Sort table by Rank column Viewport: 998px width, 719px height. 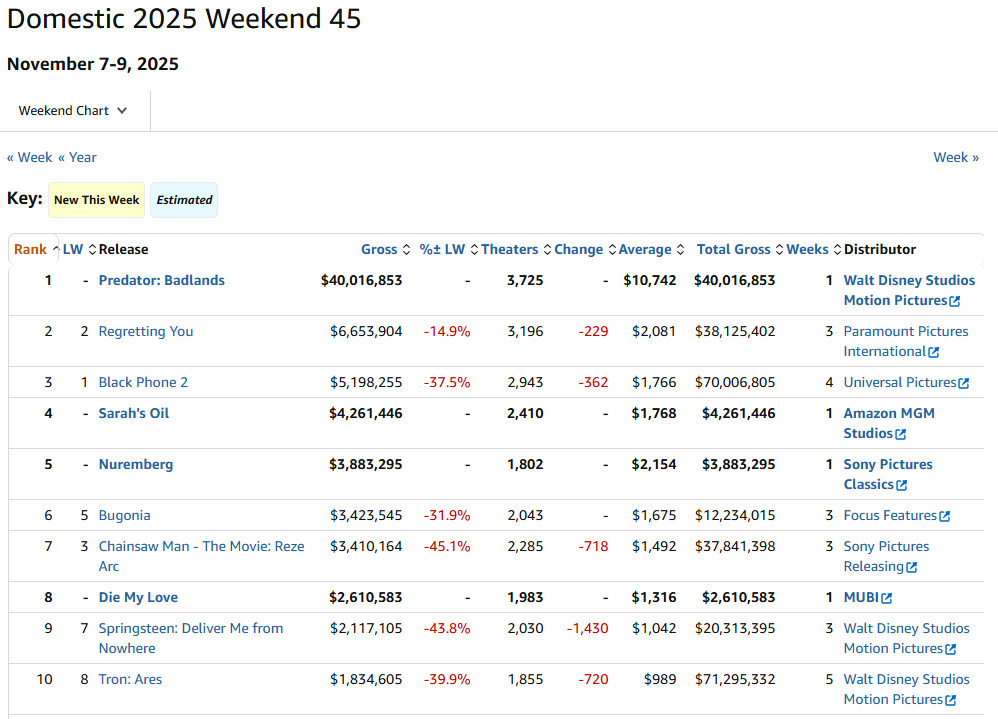30,250
